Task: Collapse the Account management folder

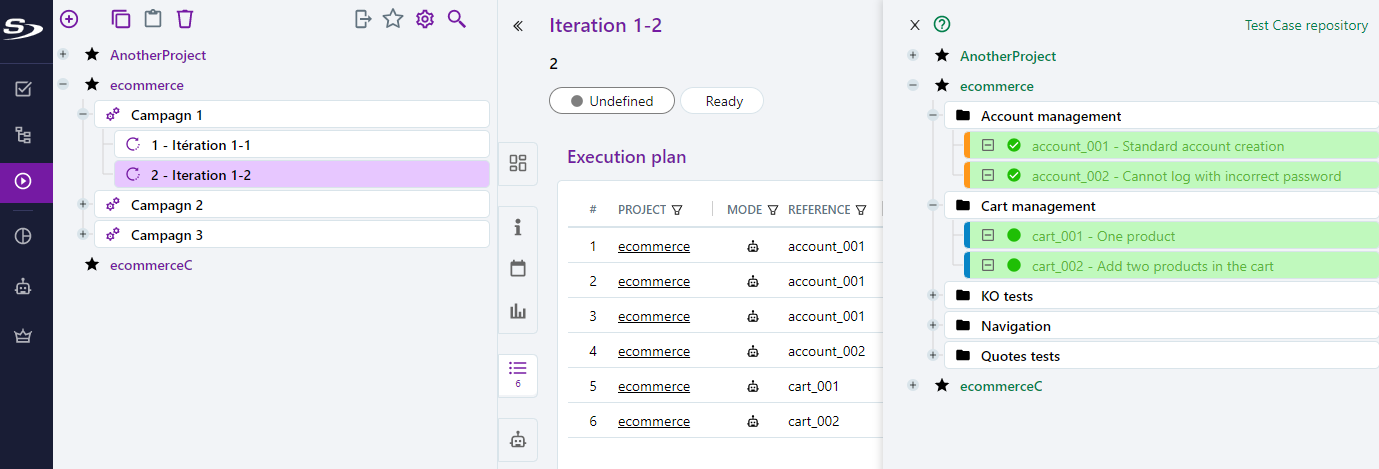Action: tap(933, 116)
